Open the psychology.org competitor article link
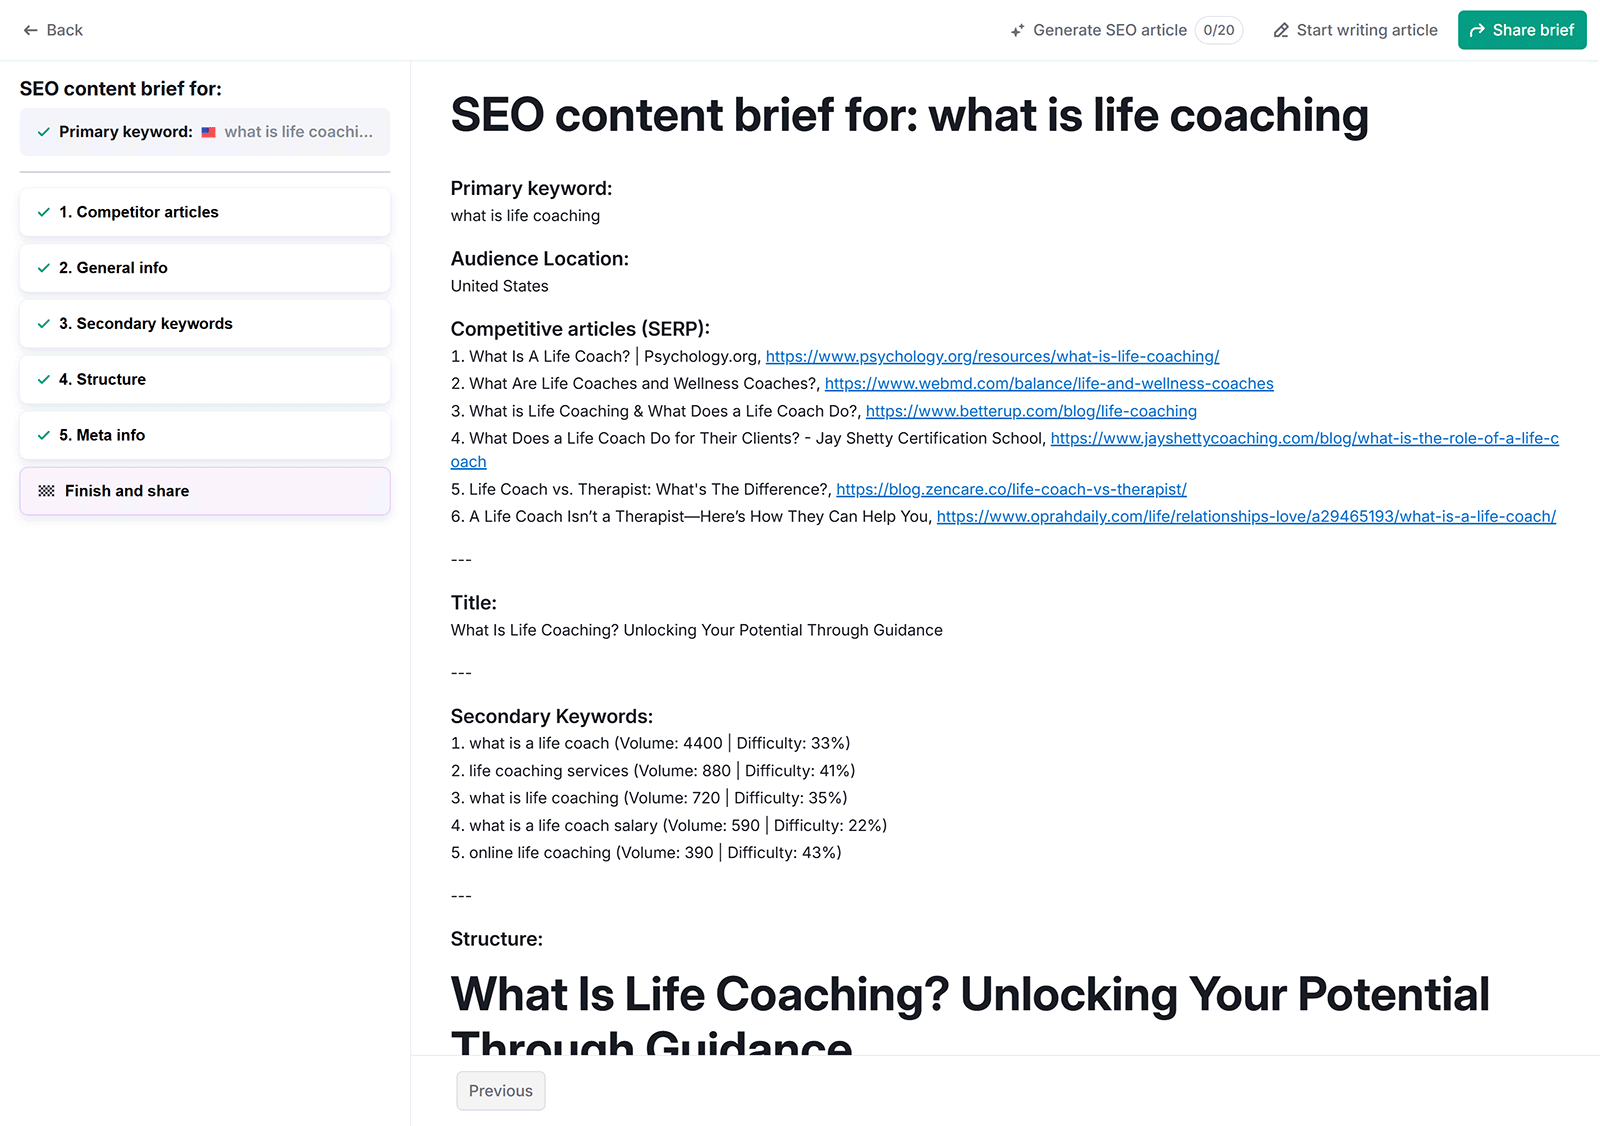 click(x=991, y=356)
